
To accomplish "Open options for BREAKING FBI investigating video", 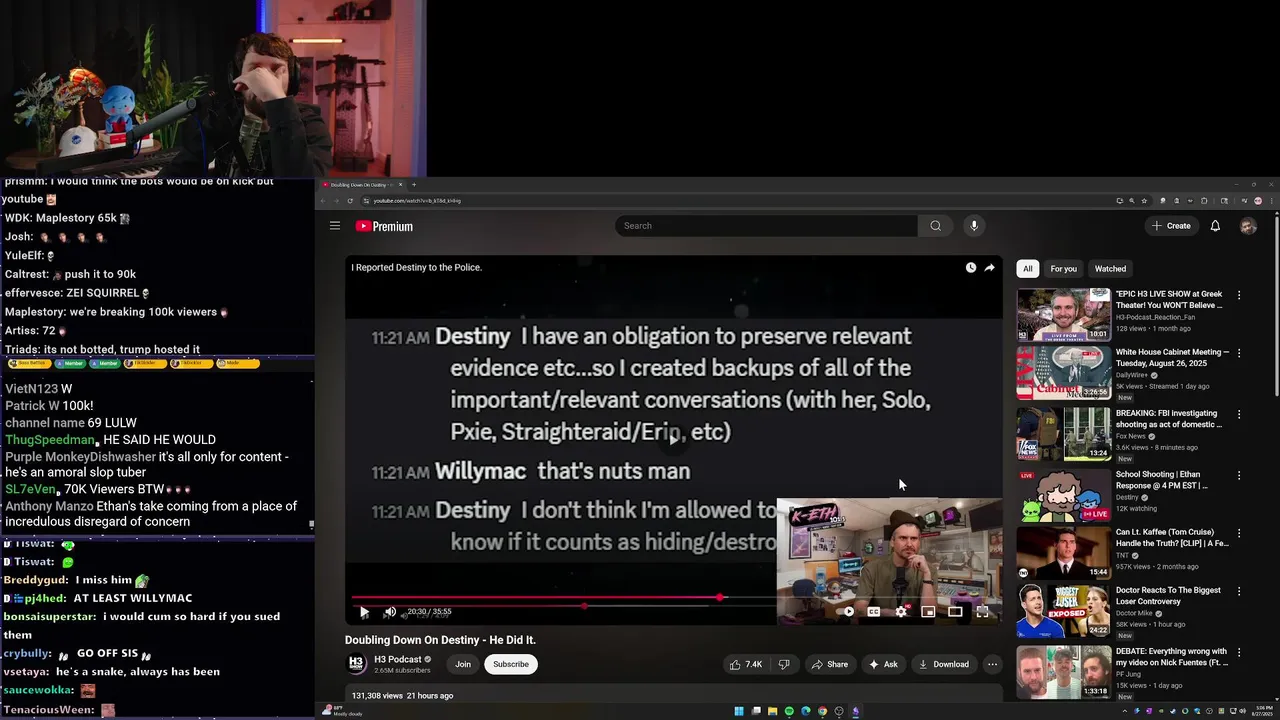I will point(1239,414).
